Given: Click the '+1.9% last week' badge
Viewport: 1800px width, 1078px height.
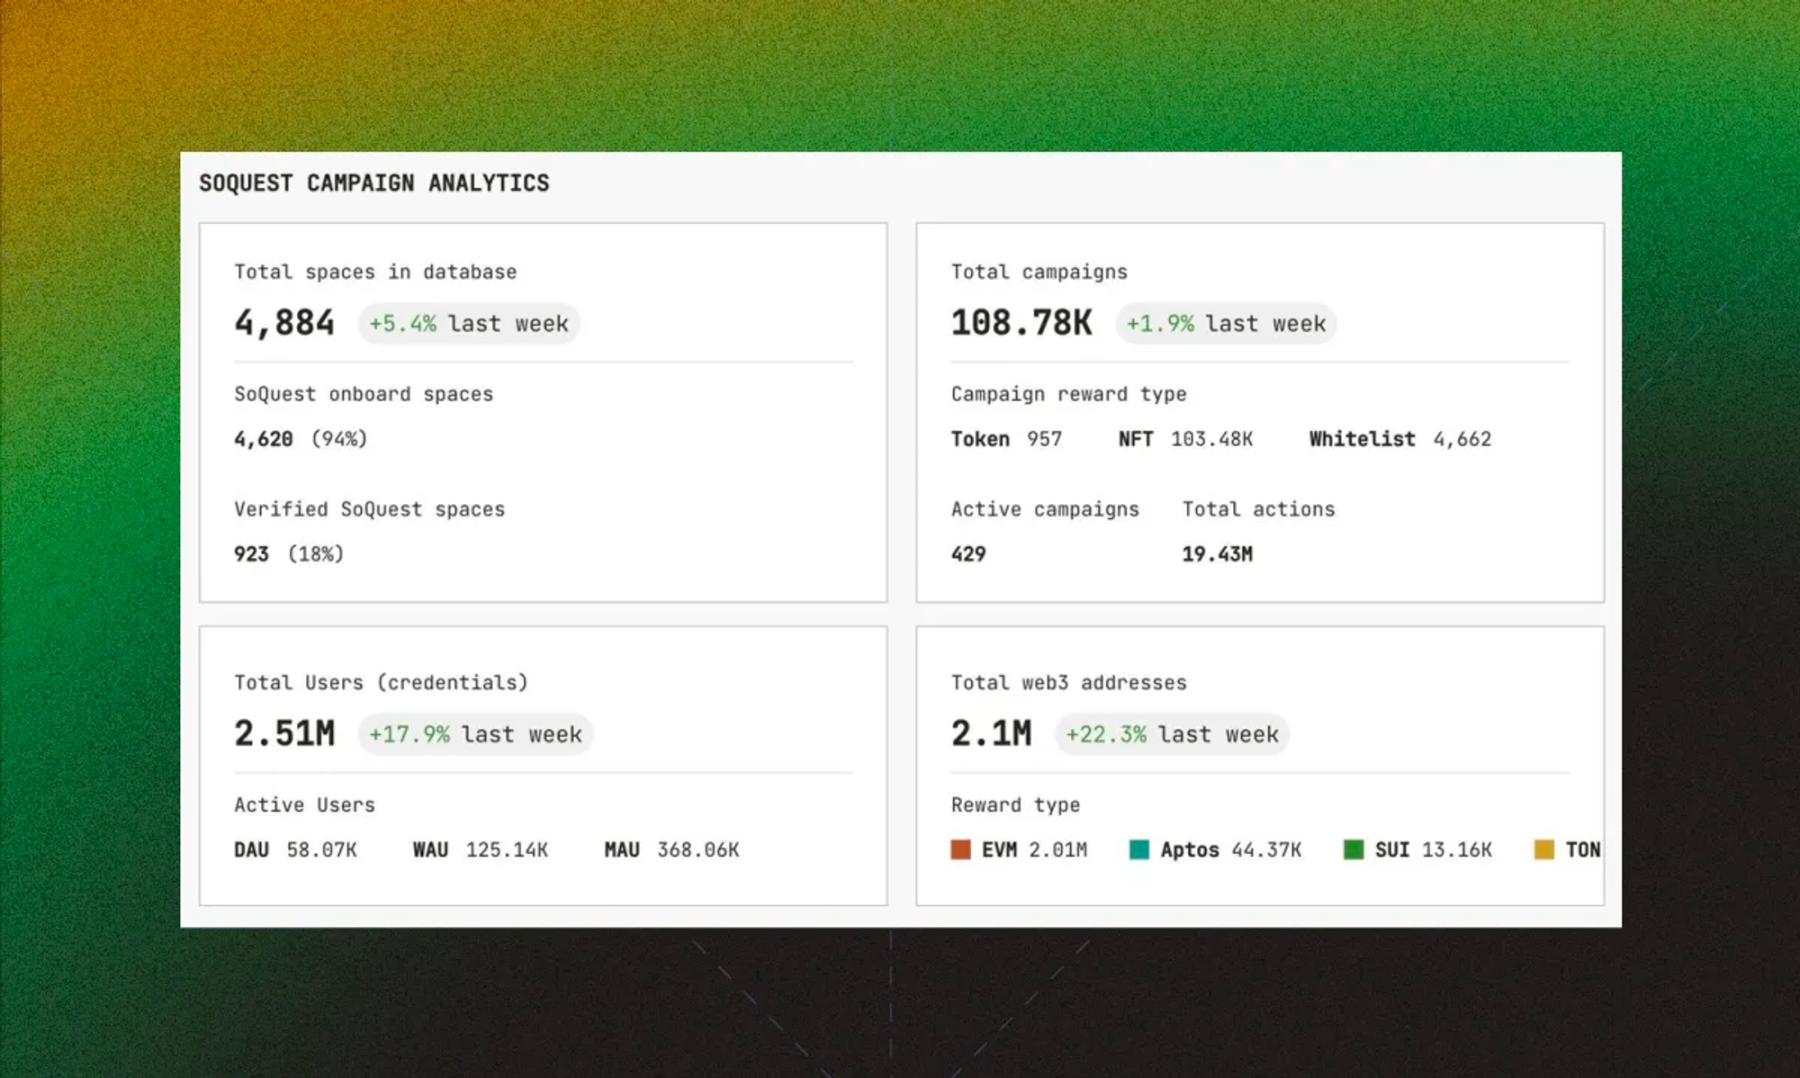Looking at the screenshot, I should click(1226, 324).
